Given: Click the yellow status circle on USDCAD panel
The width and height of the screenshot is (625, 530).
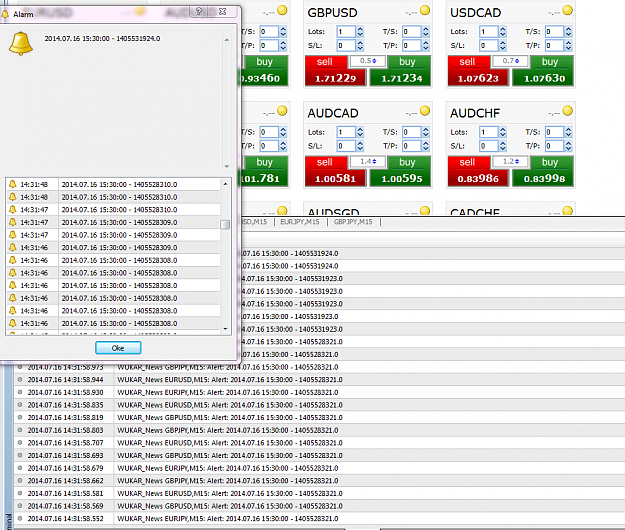Looking at the screenshot, I should [568, 10].
